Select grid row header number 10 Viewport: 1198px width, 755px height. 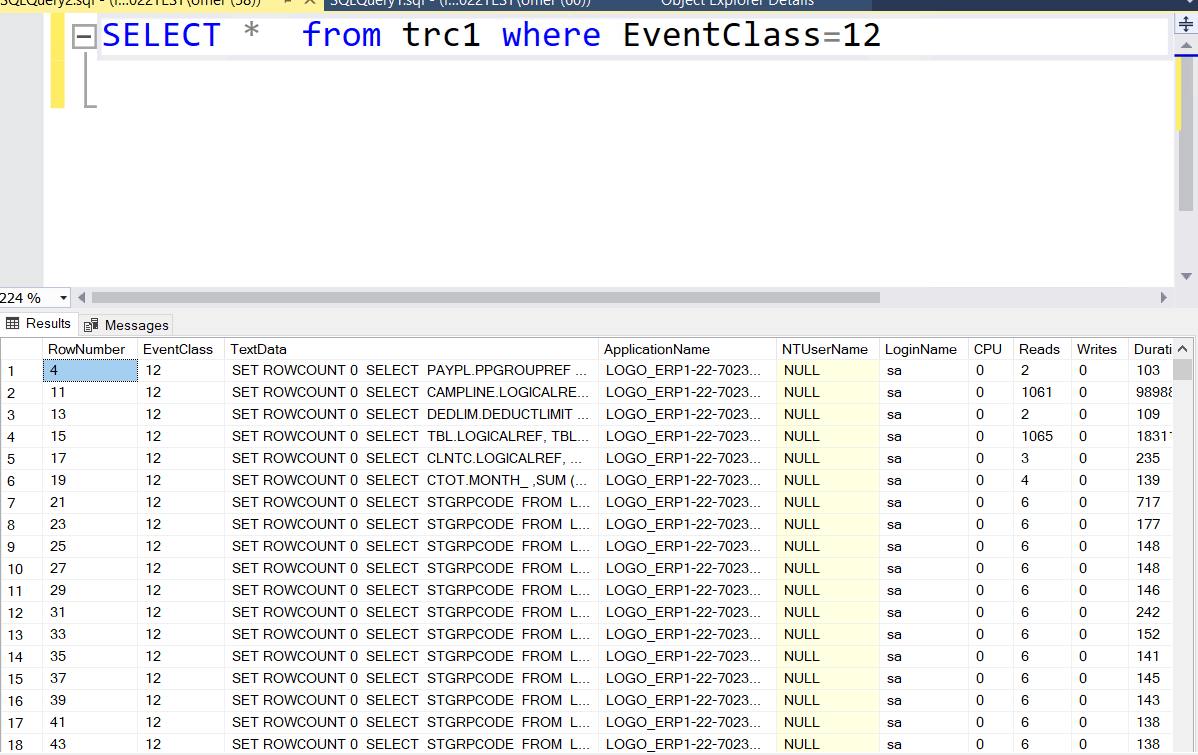point(21,569)
